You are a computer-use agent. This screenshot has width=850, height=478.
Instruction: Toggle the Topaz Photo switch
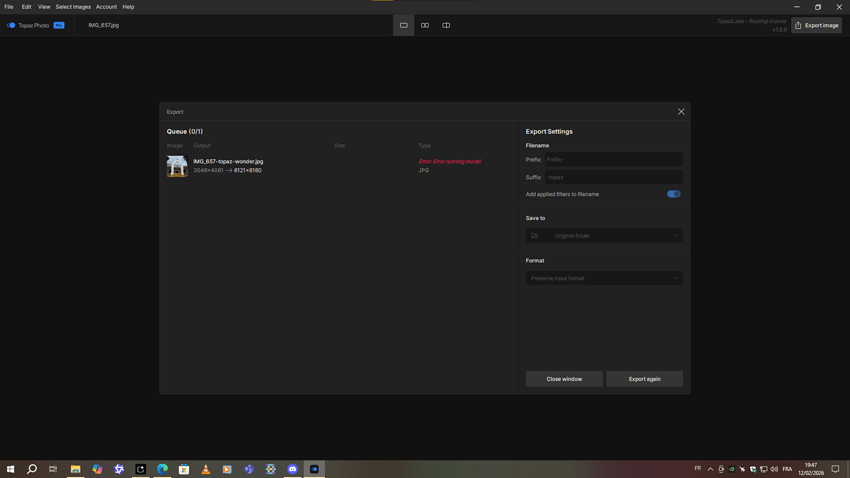[x=11, y=25]
